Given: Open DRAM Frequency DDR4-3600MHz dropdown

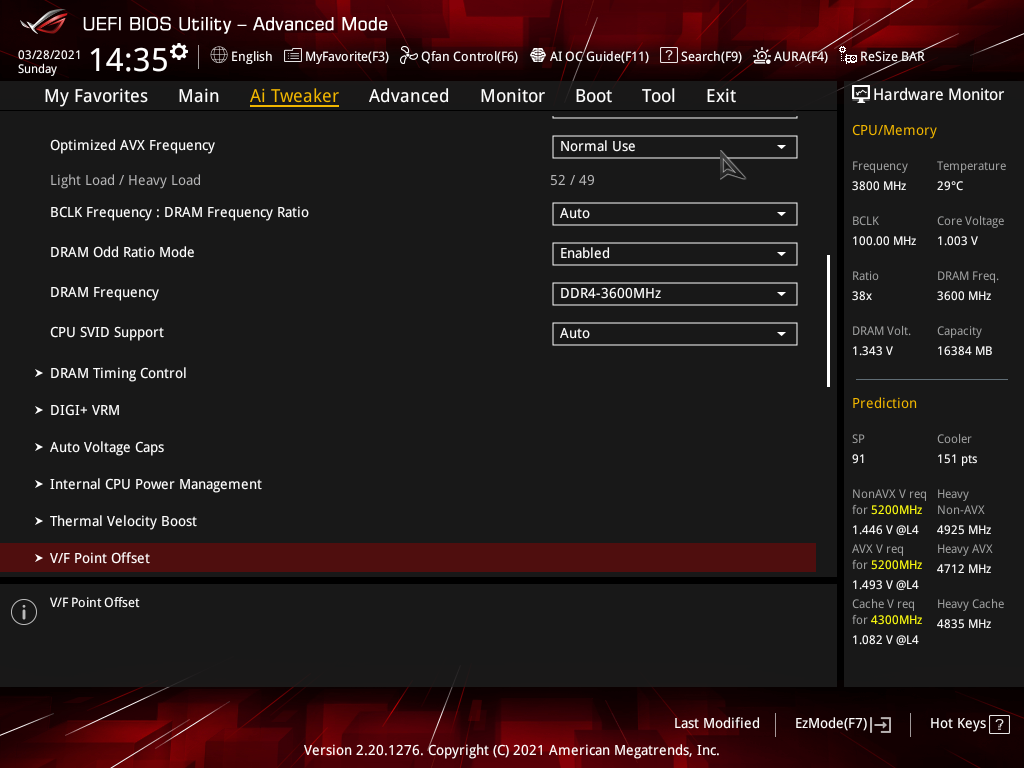Looking at the screenshot, I should (675, 293).
